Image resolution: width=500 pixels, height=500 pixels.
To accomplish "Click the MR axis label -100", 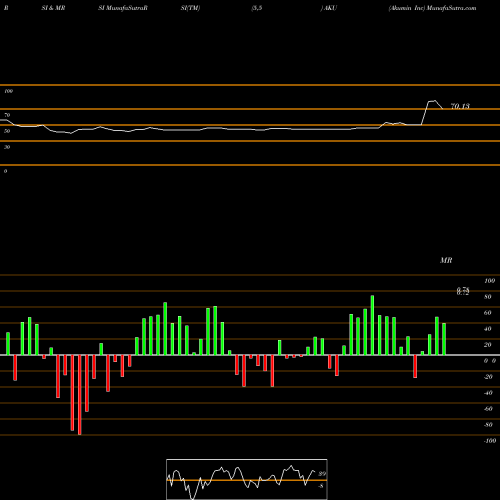I will pyautogui.click(x=490, y=441).
